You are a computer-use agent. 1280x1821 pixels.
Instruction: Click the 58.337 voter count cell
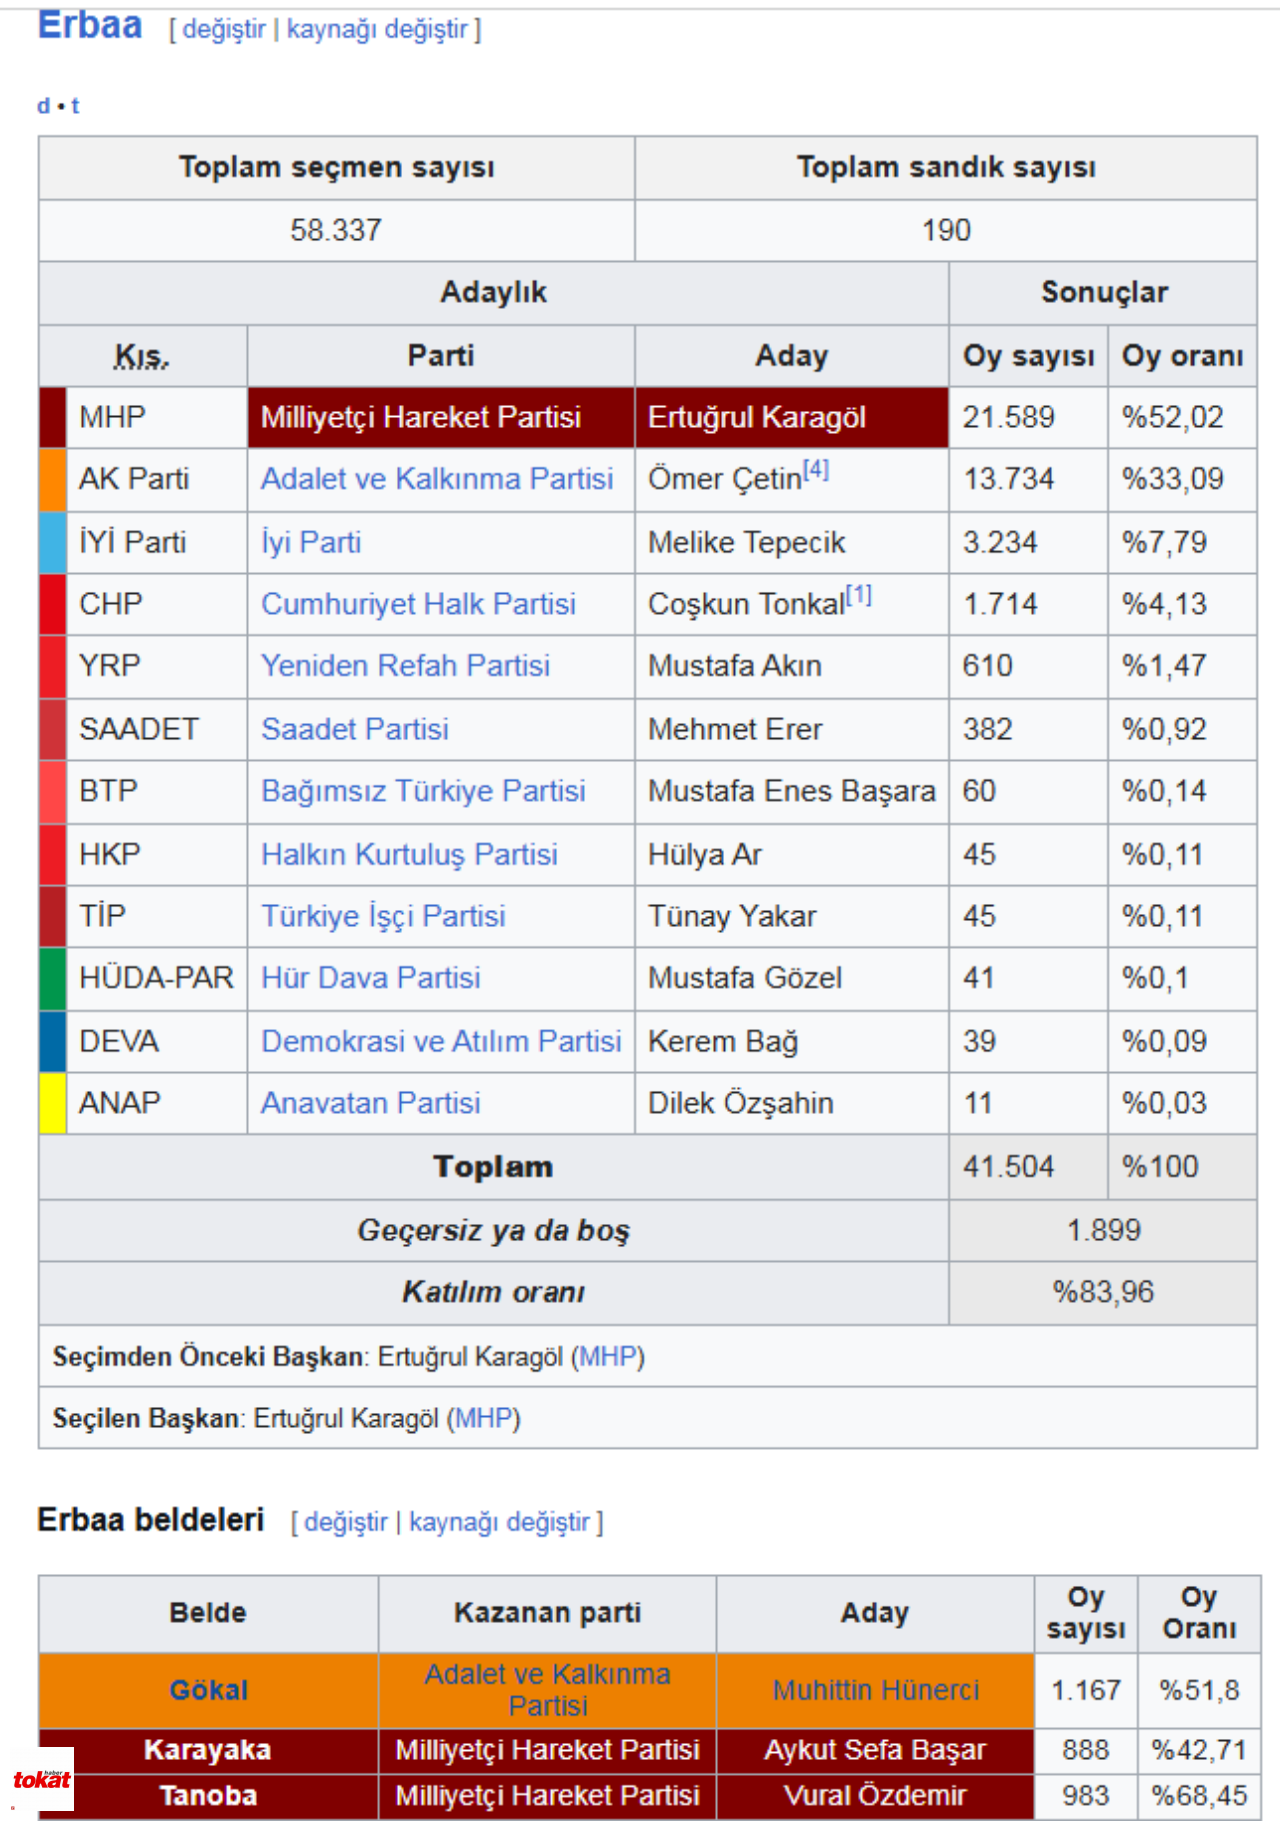(x=336, y=230)
